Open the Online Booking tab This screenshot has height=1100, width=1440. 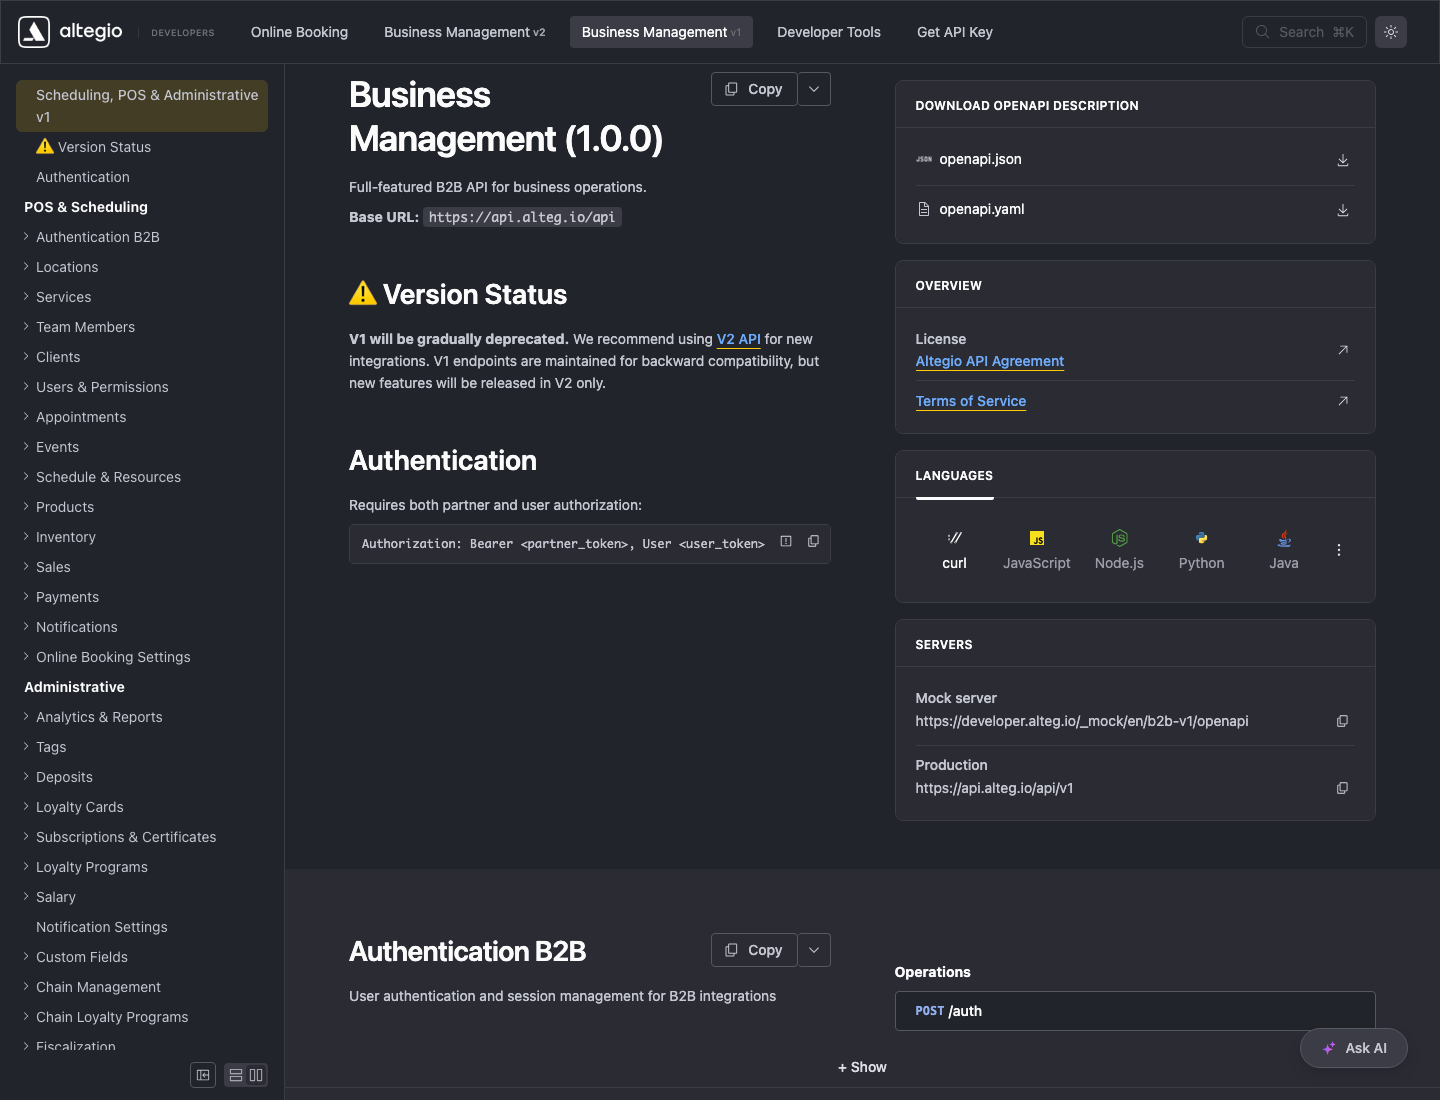(x=299, y=32)
